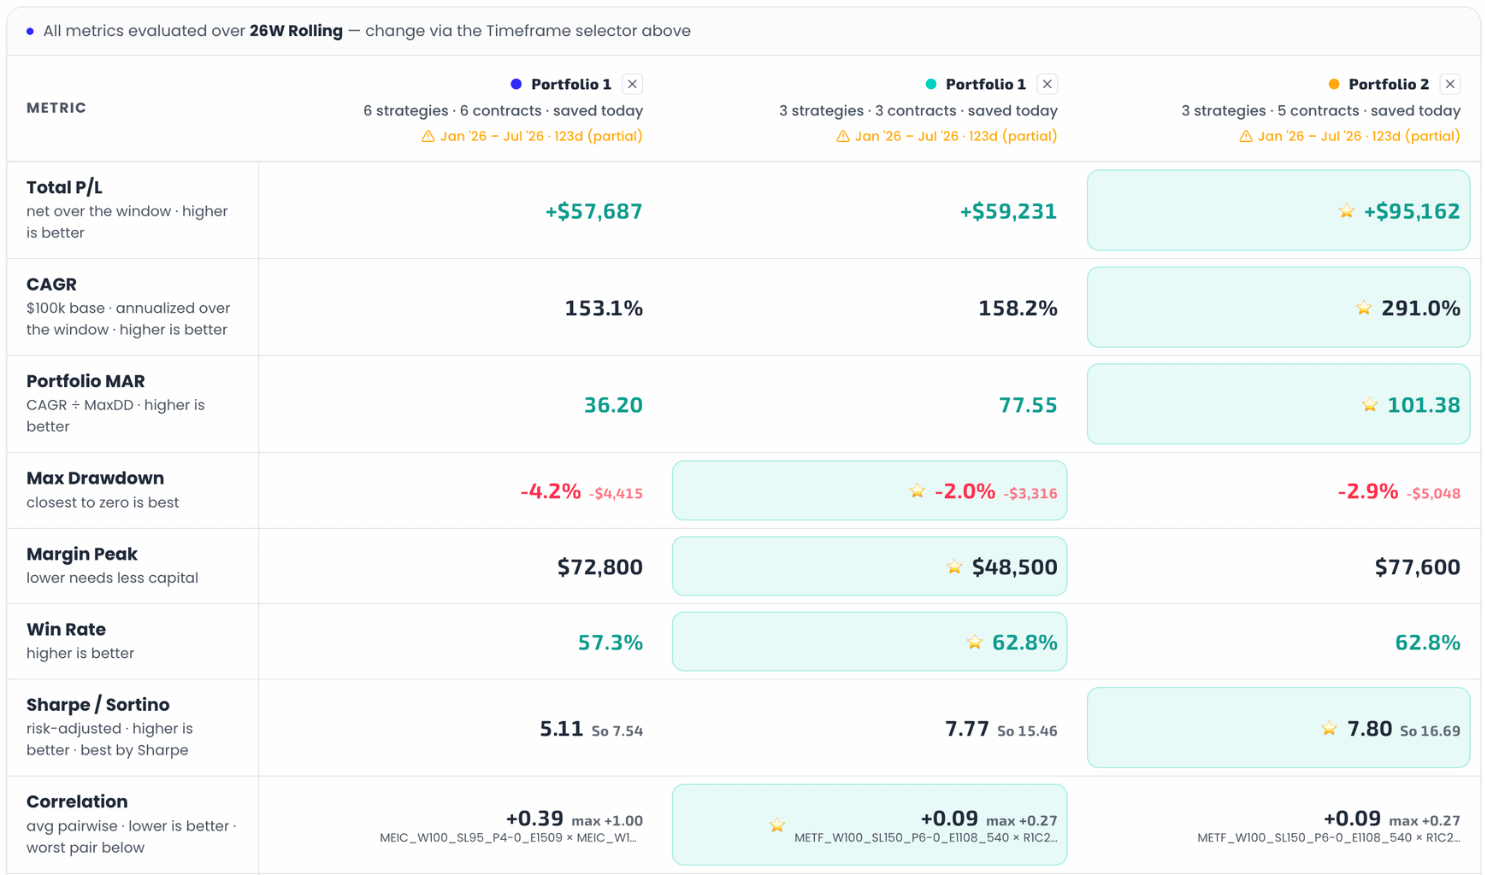Click the '-$5,048' drawdown dollar amount
Screen dimensions: 1485x875
(x=1434, y=493)
